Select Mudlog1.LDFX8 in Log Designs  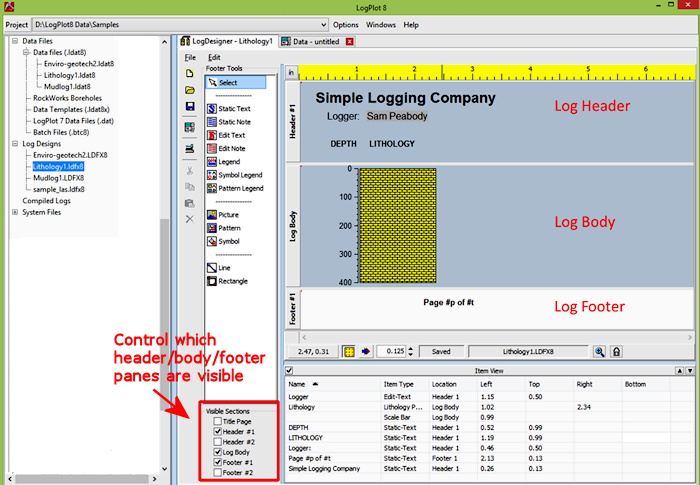pos(57,178)
